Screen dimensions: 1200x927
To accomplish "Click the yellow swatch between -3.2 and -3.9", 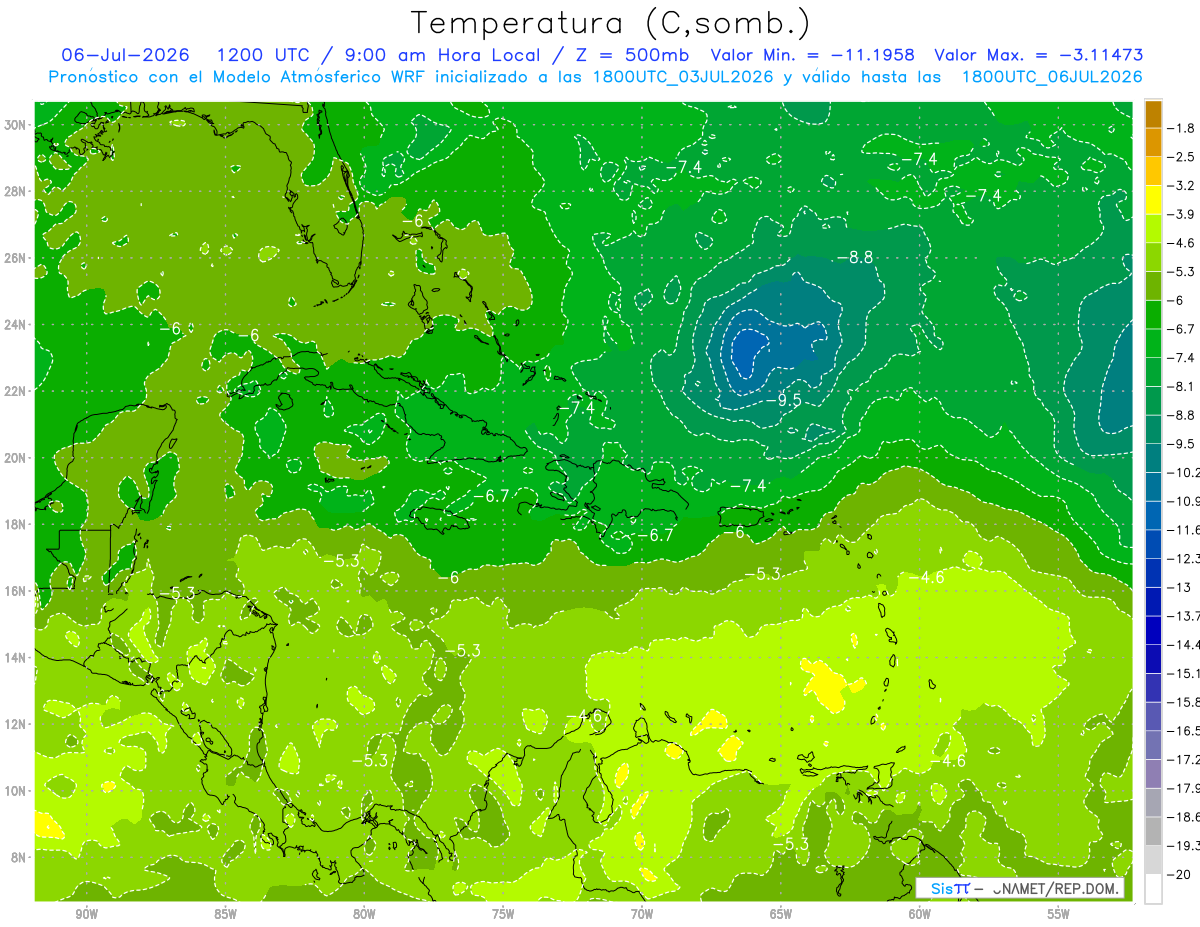I will [x=1153, y=200].
